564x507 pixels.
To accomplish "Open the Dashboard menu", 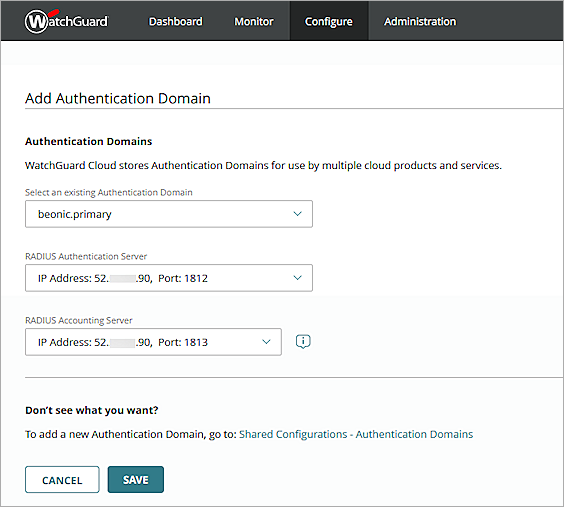I will [176, 22].
